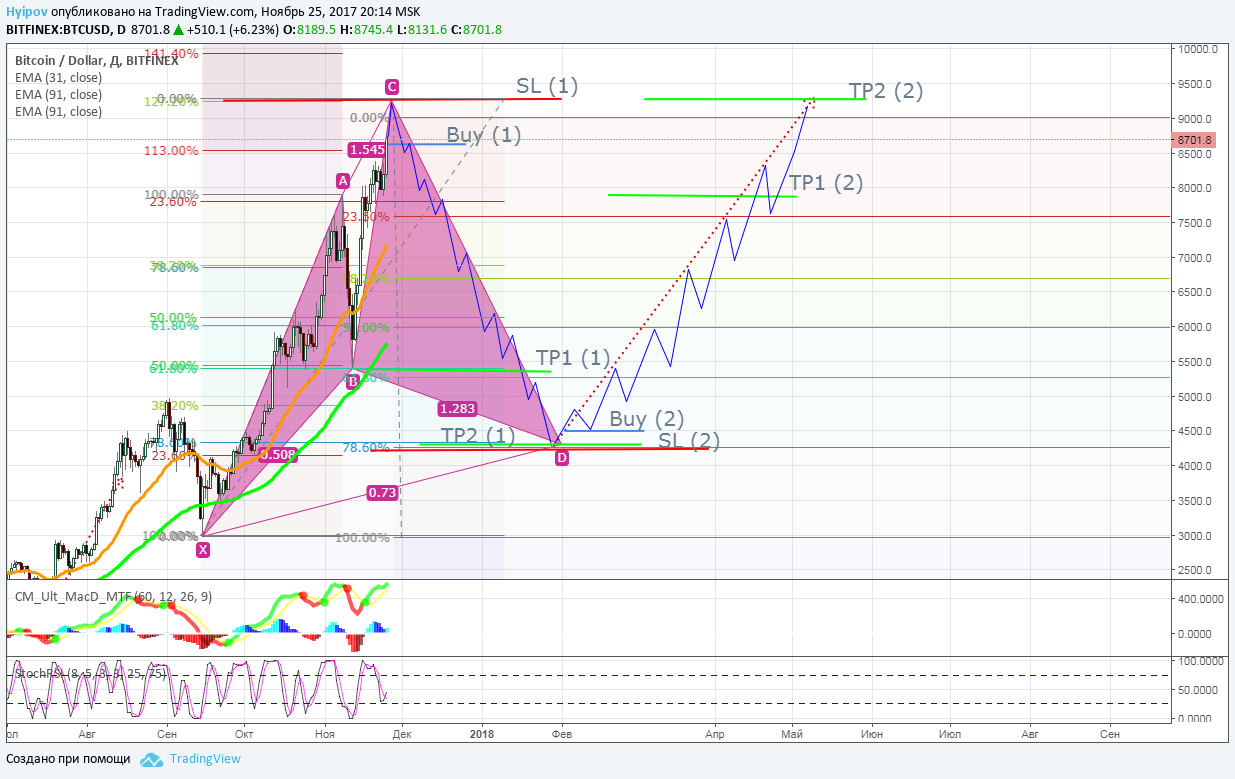Screen dimensions: 1235x779
Task: Open the Hyipov author profile link
Action: [x=26, y=13]
